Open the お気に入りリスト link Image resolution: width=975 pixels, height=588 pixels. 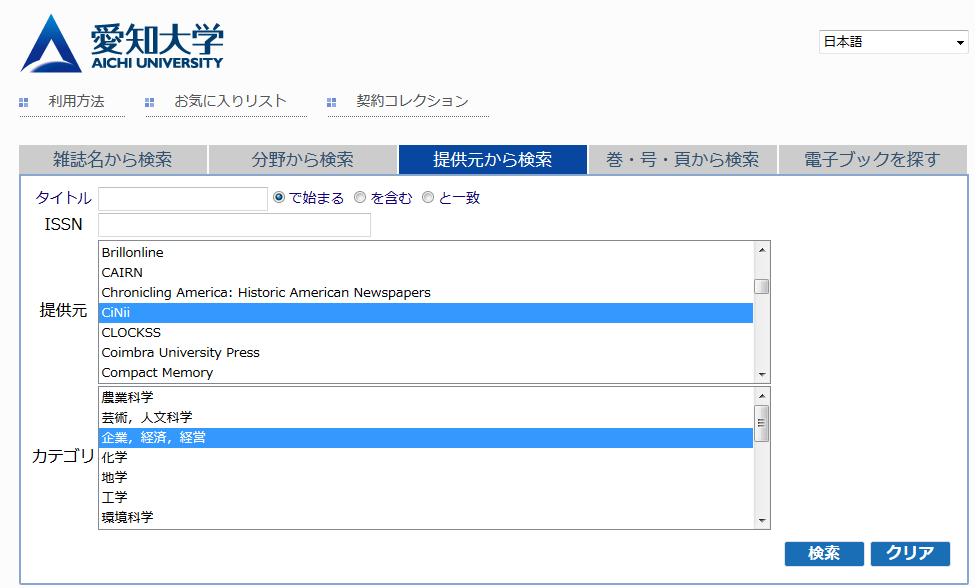231,101
